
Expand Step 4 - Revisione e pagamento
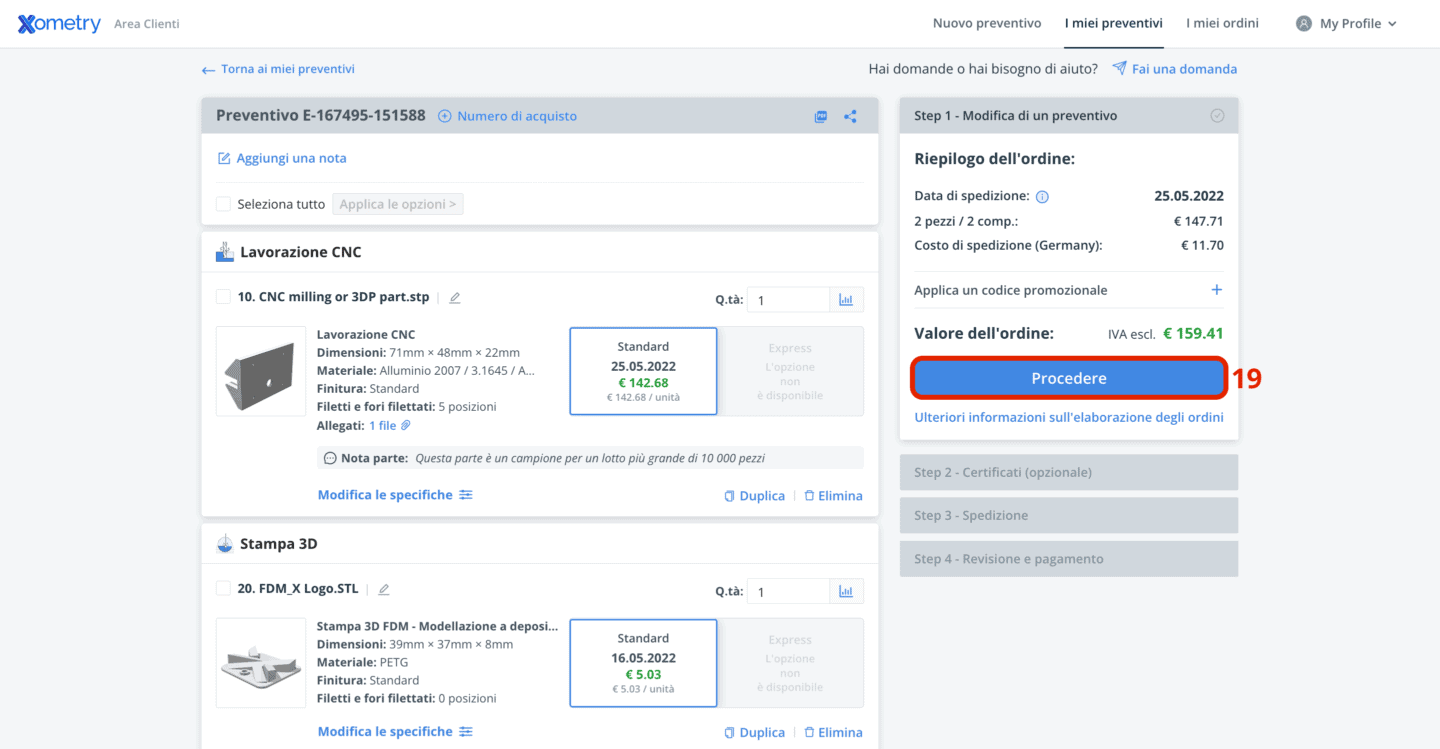(1069, 559)
